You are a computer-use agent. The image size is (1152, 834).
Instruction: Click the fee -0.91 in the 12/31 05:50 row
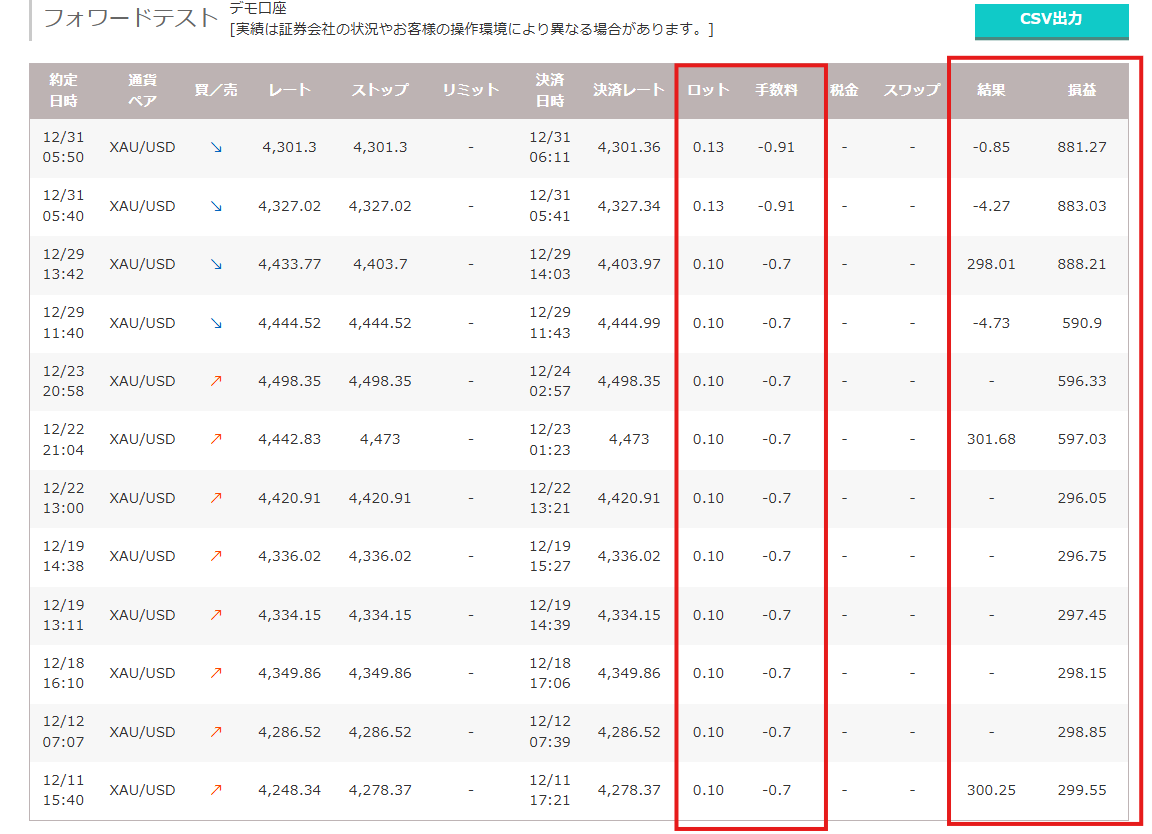(x=777, y=148)
